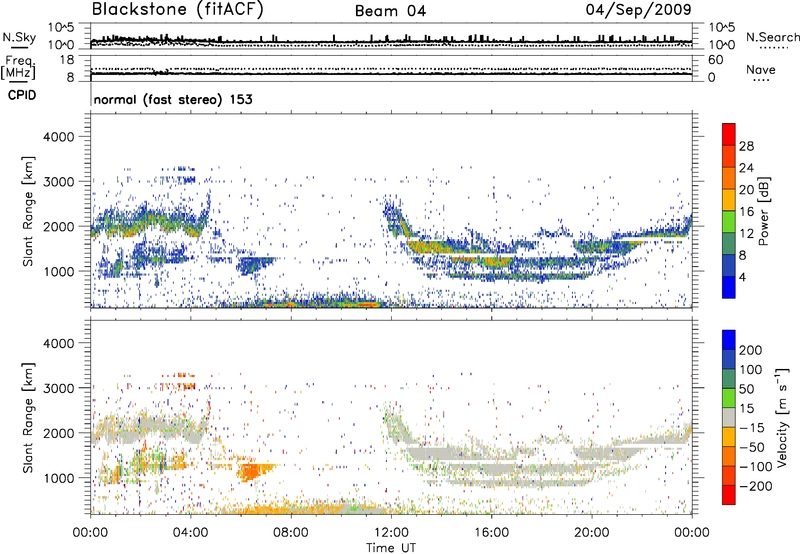Image resolution: width=800 pixels, height=554 pixels.
Task: Click the '16:00' time axis tick
Action: pos(492,533)
